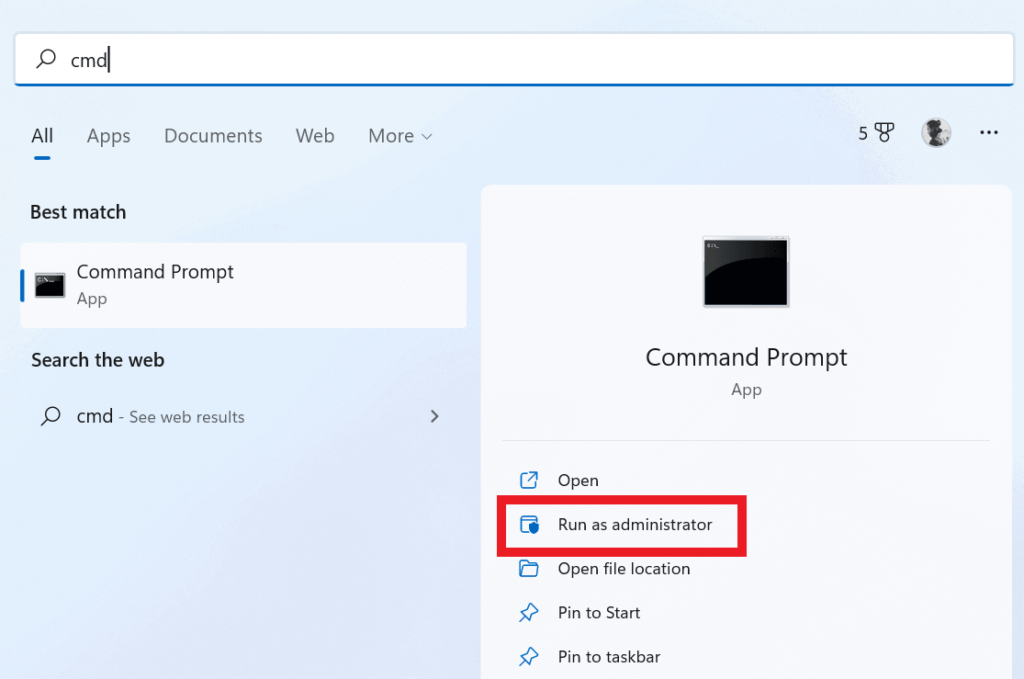
Task: Expand the More filter dropdown
Action: (400, 136)
